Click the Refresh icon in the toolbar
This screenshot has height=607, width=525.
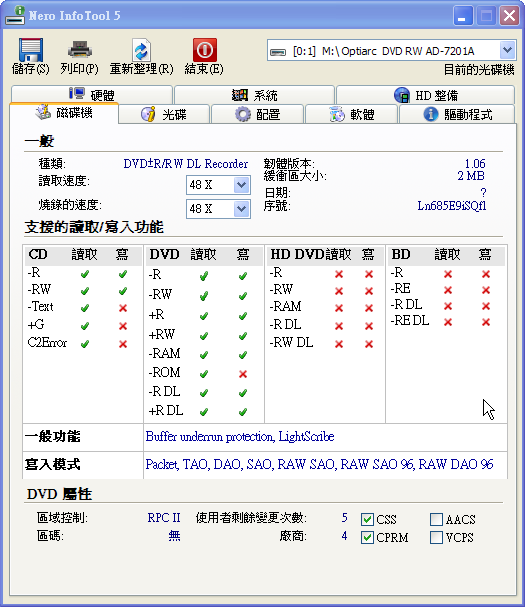[141, 50]
